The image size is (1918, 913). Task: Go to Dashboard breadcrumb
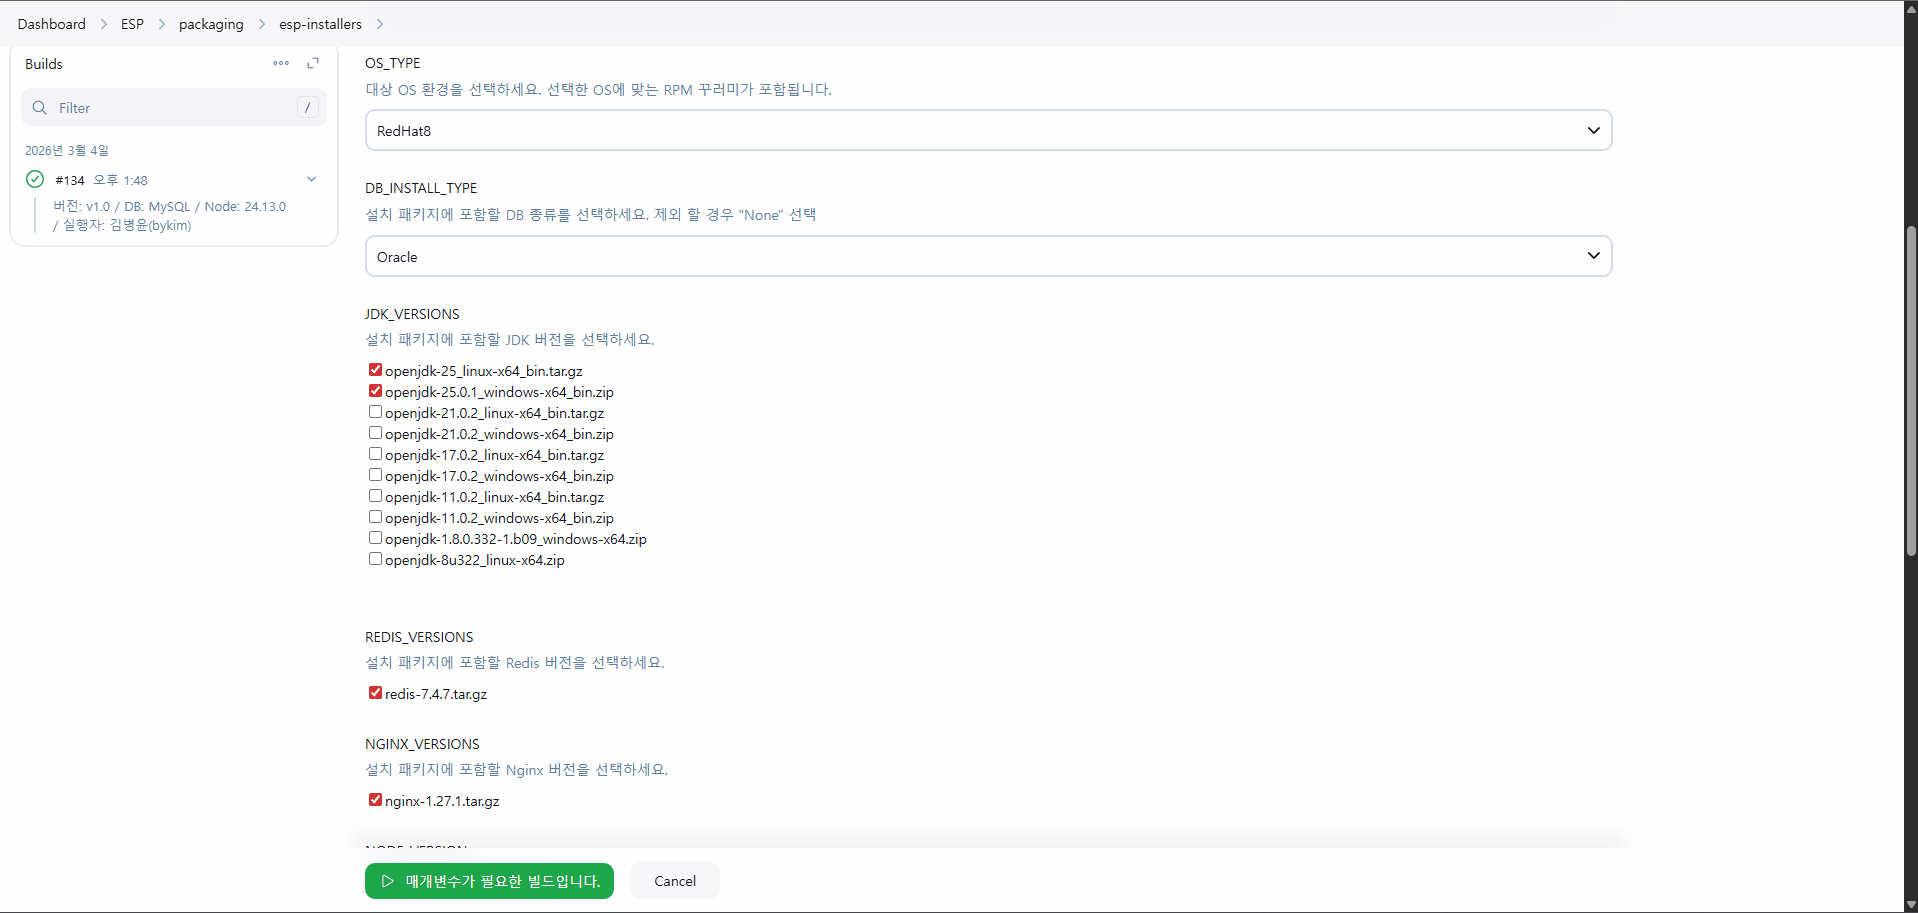pyautogui.click(x=52, y=24)
